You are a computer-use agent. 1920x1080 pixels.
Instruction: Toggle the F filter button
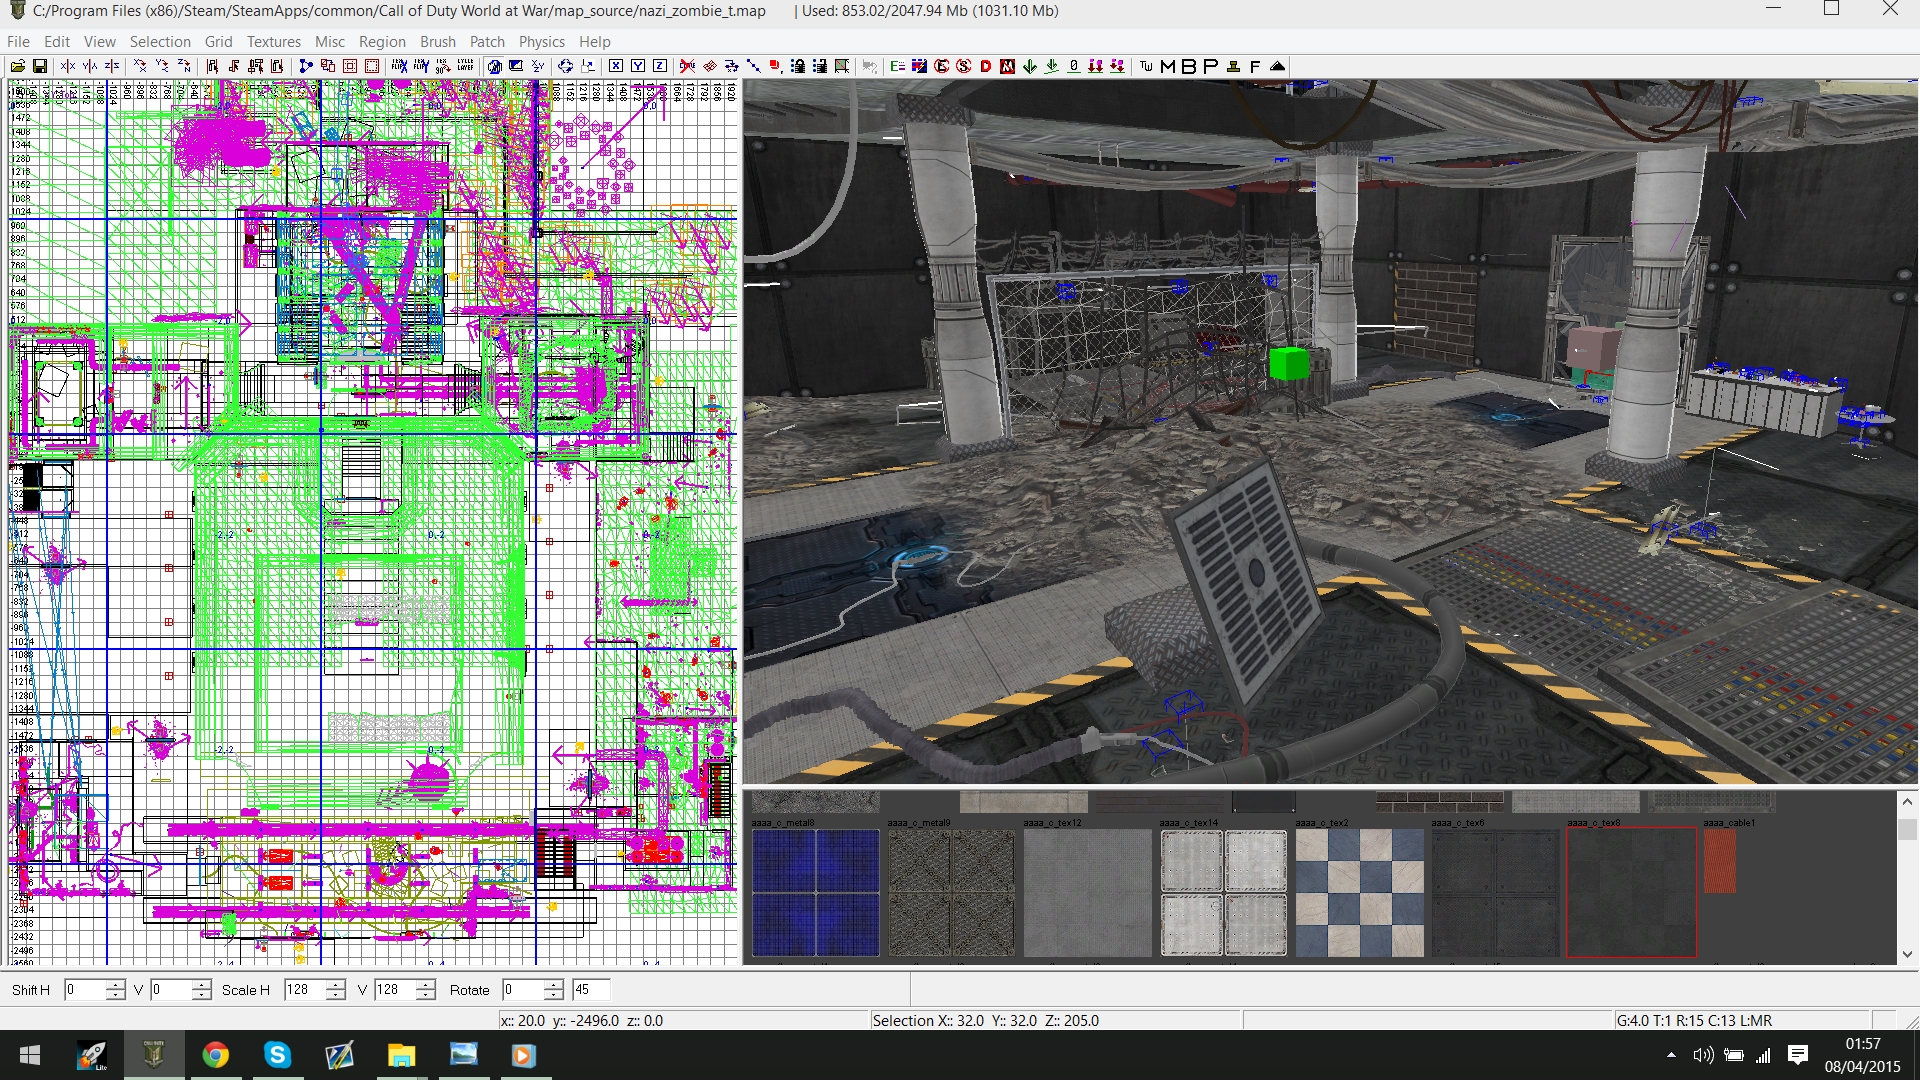tap(1255, 66)
